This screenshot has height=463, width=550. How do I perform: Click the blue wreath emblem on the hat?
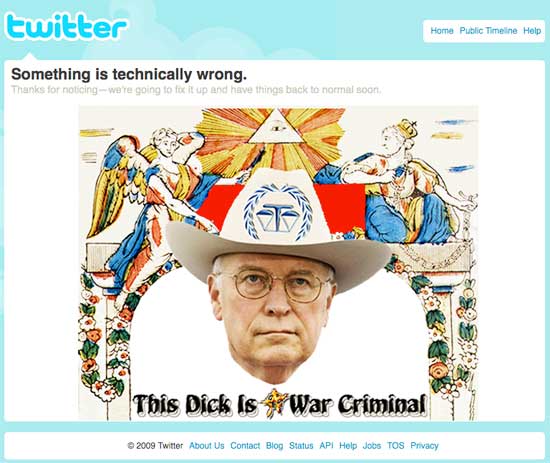[x=278, y=213]
